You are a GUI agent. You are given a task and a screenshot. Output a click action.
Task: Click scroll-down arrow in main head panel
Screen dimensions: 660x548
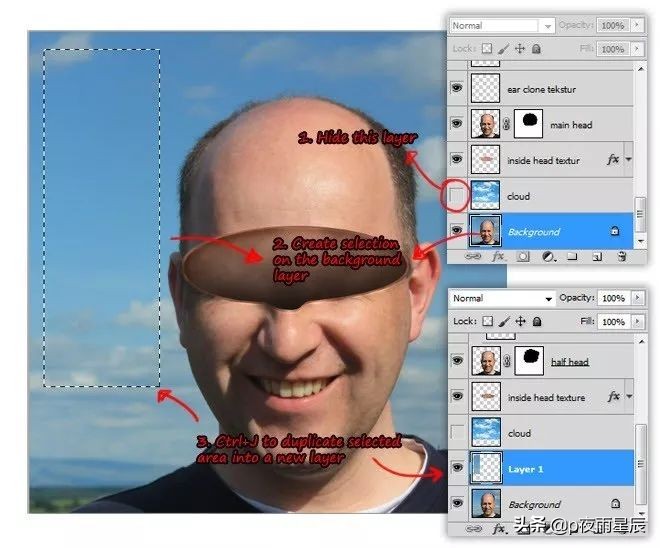641,242
